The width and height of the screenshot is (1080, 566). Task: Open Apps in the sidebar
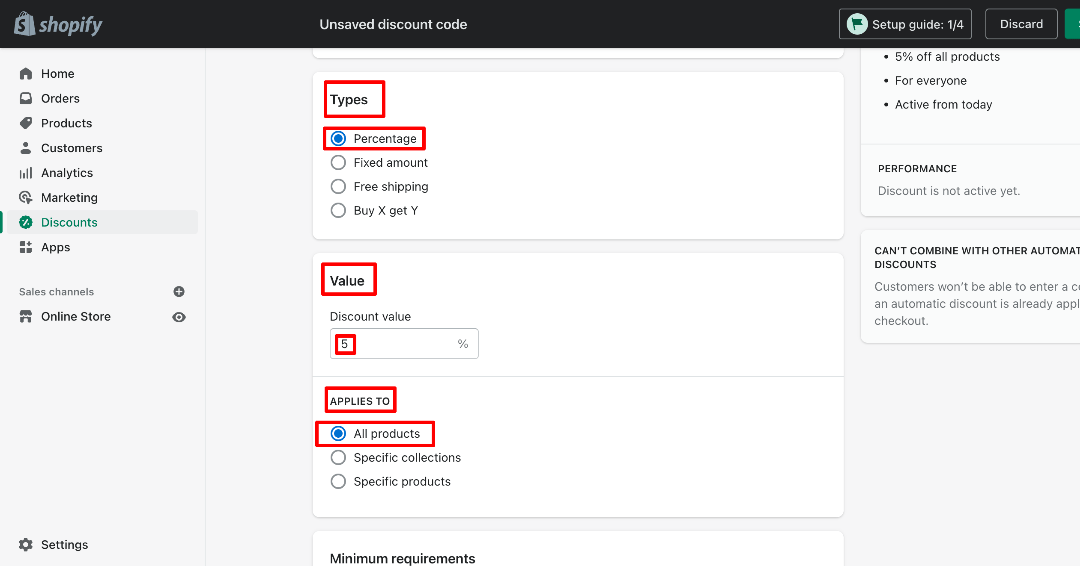click(56, 247)
